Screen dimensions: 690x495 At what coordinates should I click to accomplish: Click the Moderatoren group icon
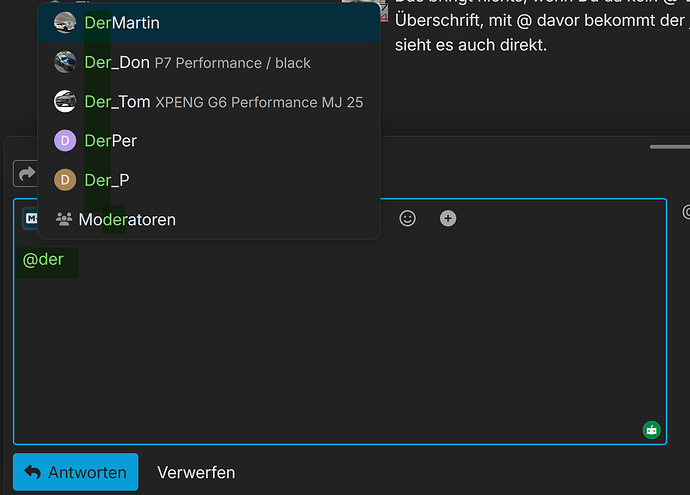65,219
